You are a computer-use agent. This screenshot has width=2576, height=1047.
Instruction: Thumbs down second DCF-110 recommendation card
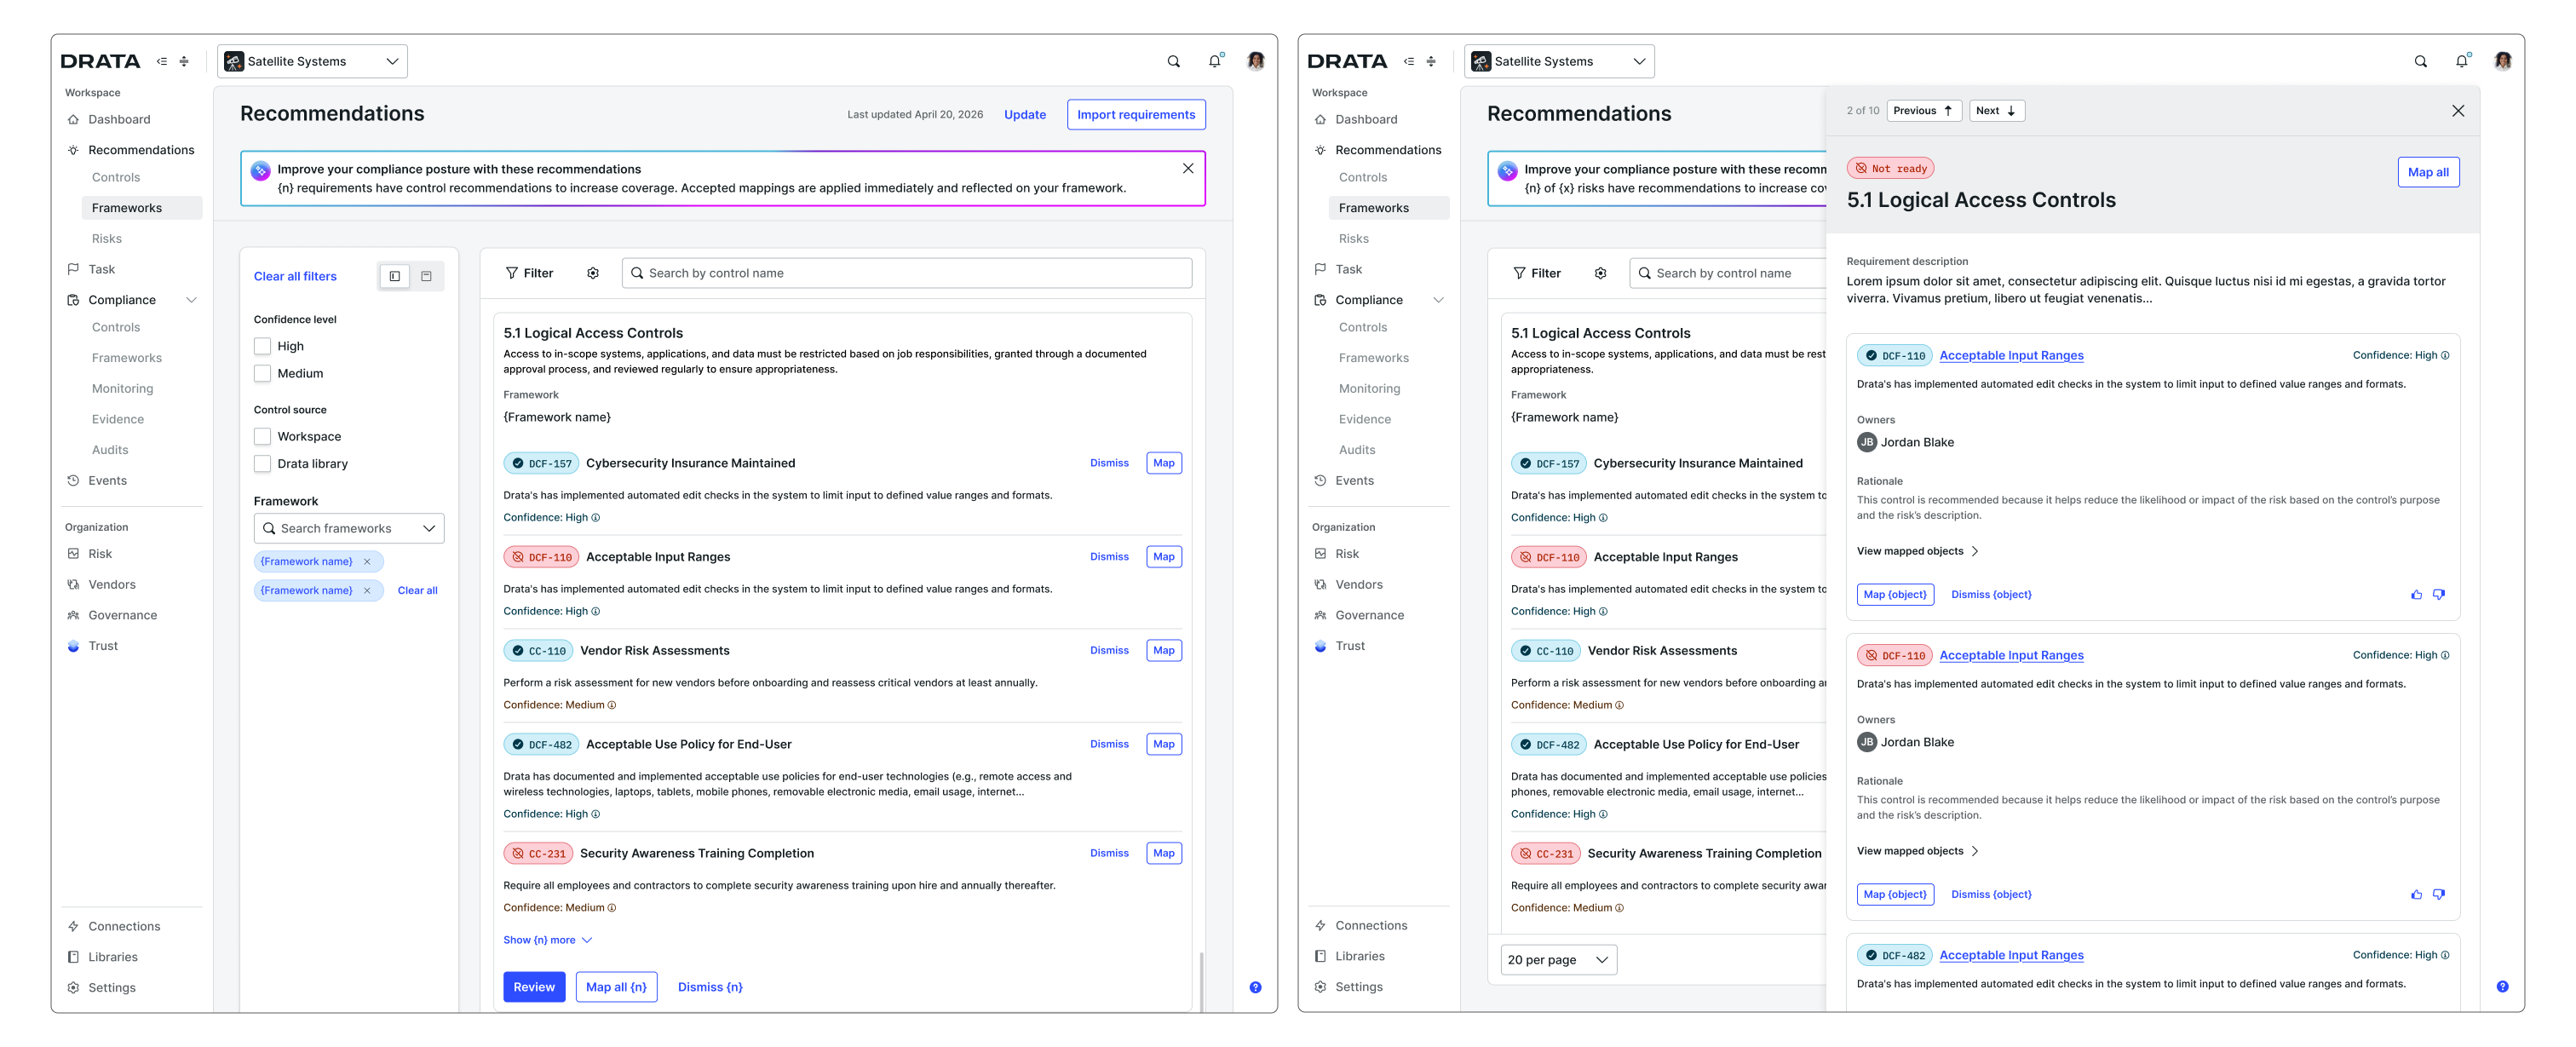2438,894
